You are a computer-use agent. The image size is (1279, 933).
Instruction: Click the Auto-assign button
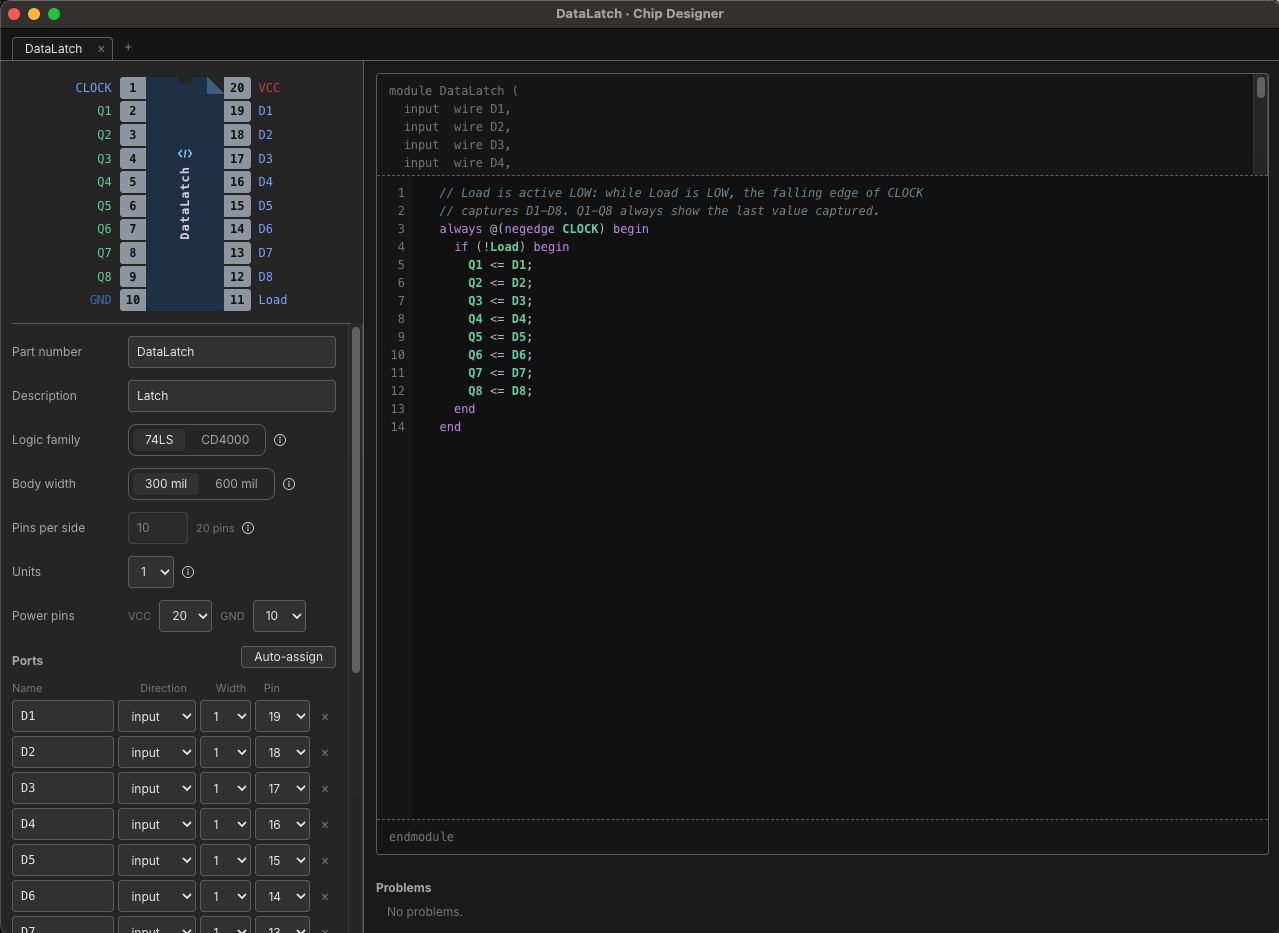point(288,657)
